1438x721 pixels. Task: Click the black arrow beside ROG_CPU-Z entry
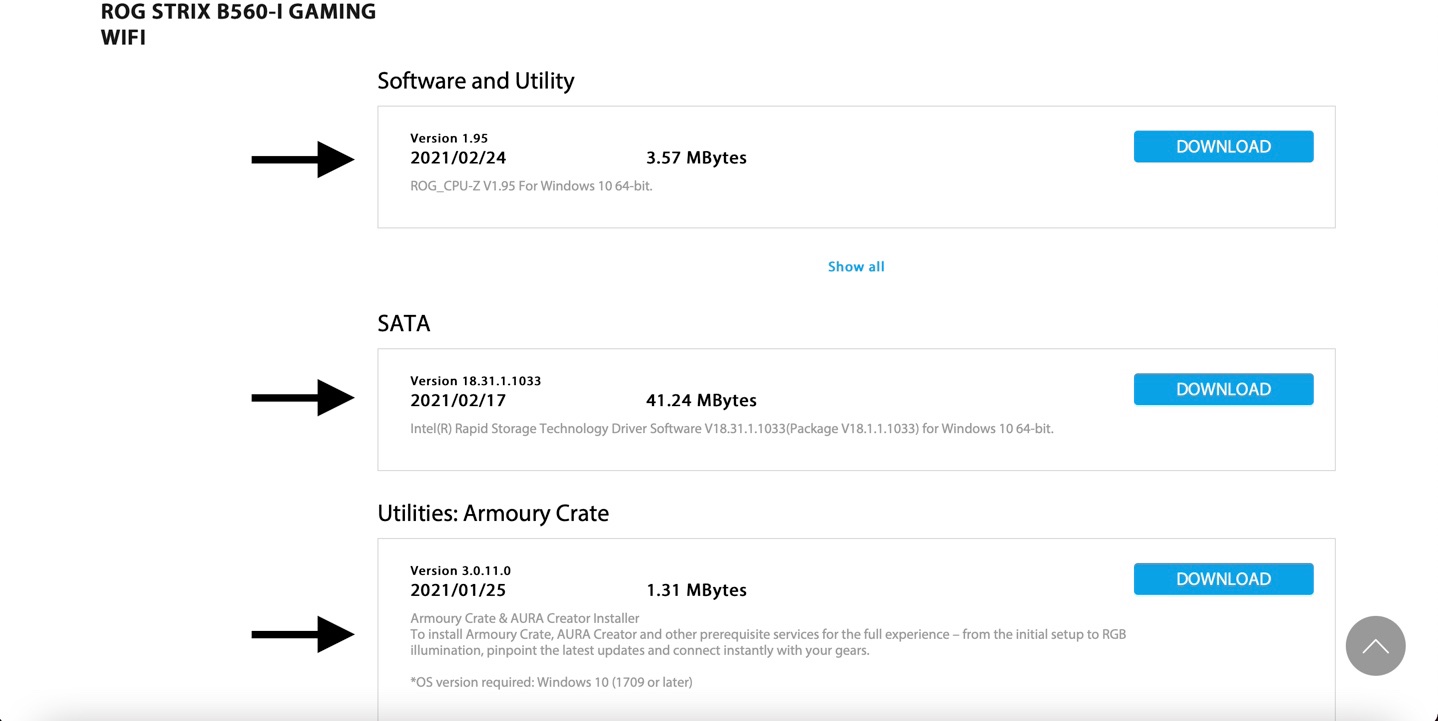tap(302, 159)
